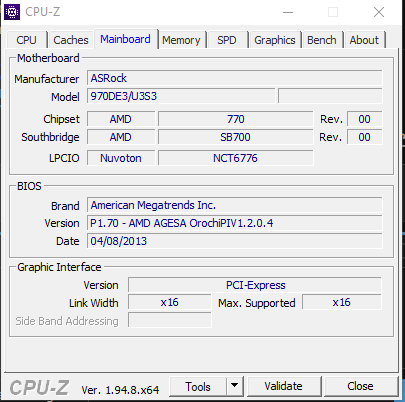This screenshot has width=405, height=402.
Task: Click the chipset Rev. 00 value
Action: tap(364, 119)
